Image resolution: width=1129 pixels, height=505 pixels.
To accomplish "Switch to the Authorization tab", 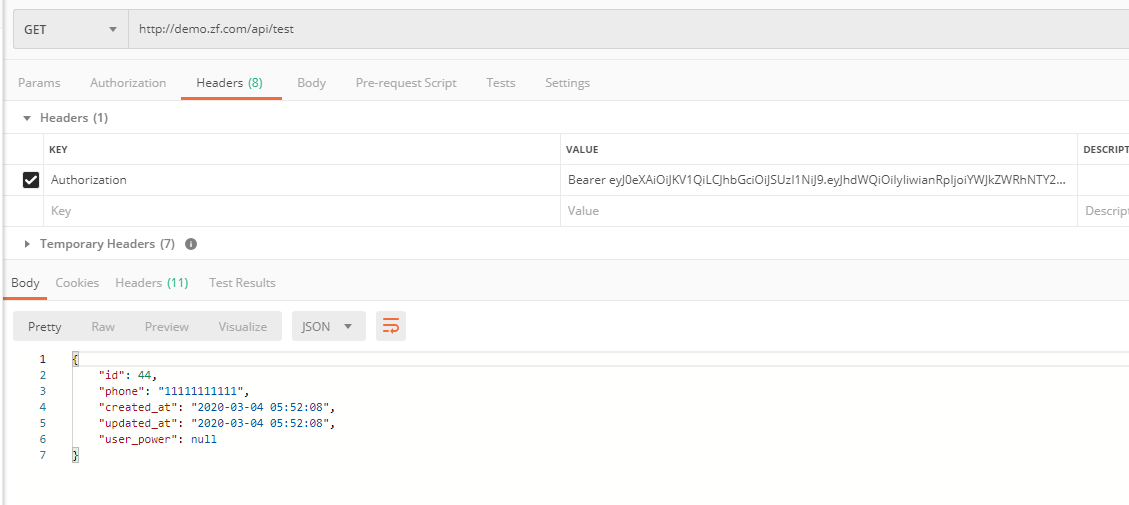I will [x=128, y=83].
